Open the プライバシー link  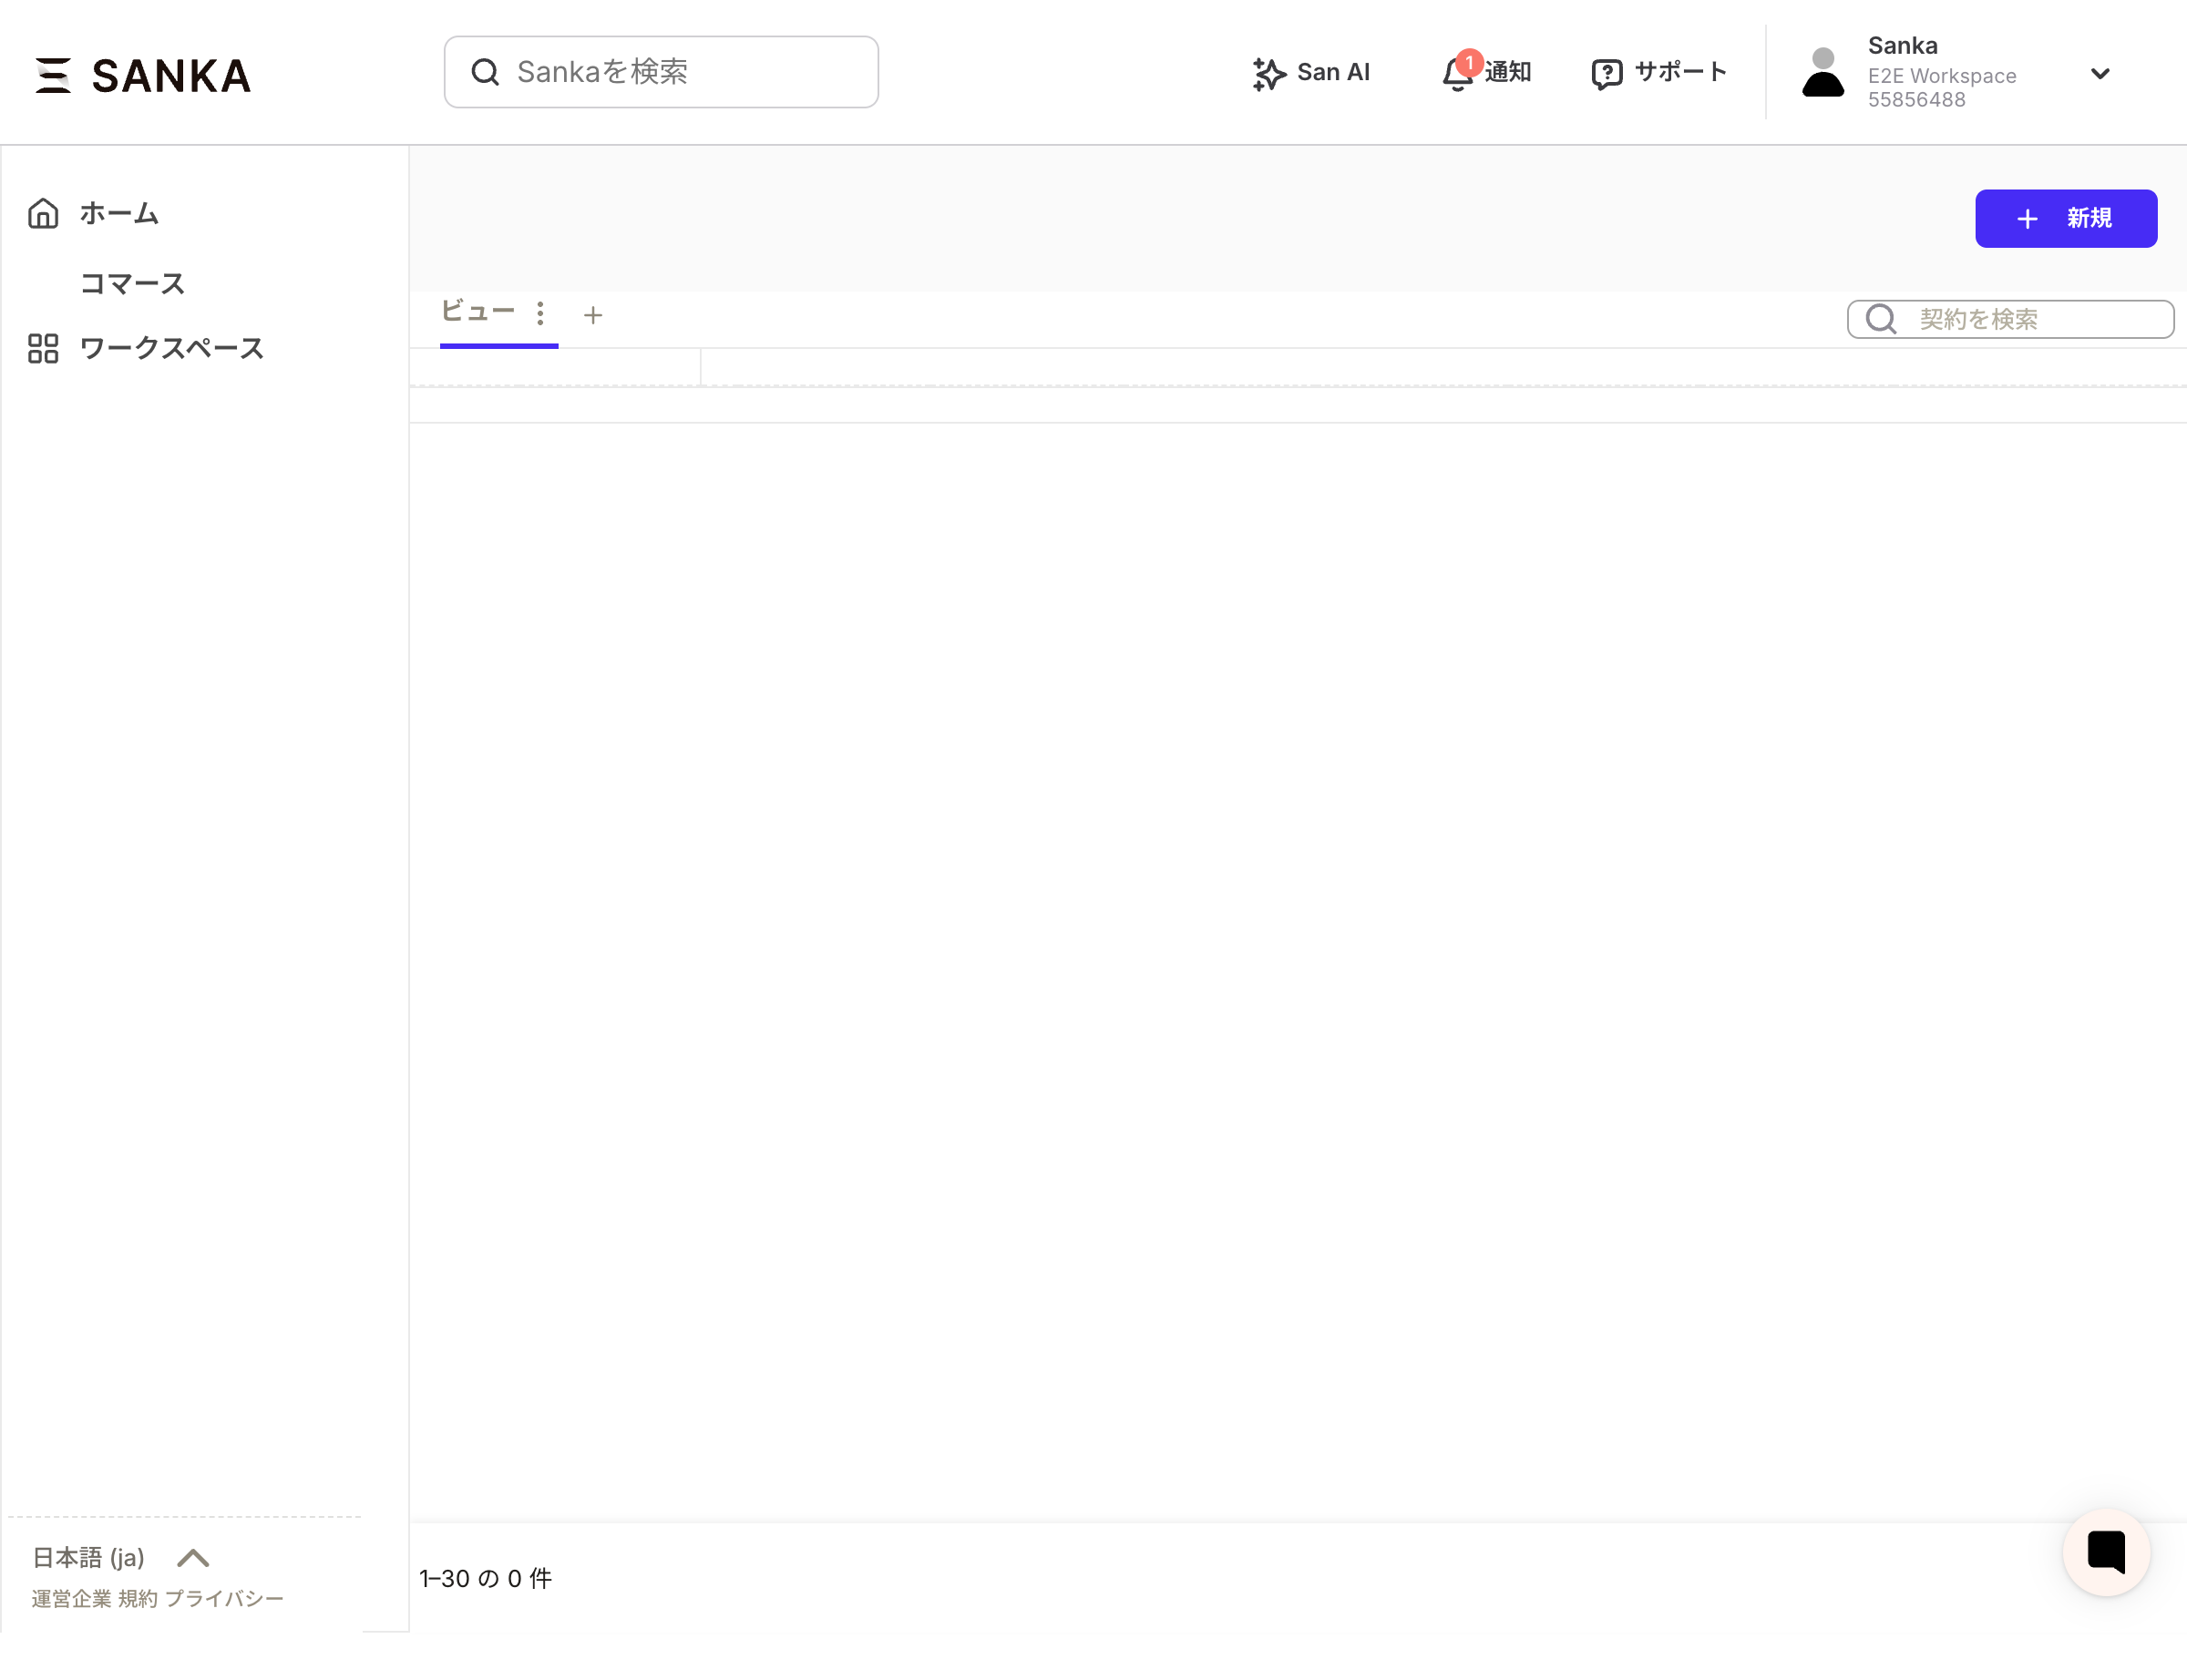[x=224, y=1598]
